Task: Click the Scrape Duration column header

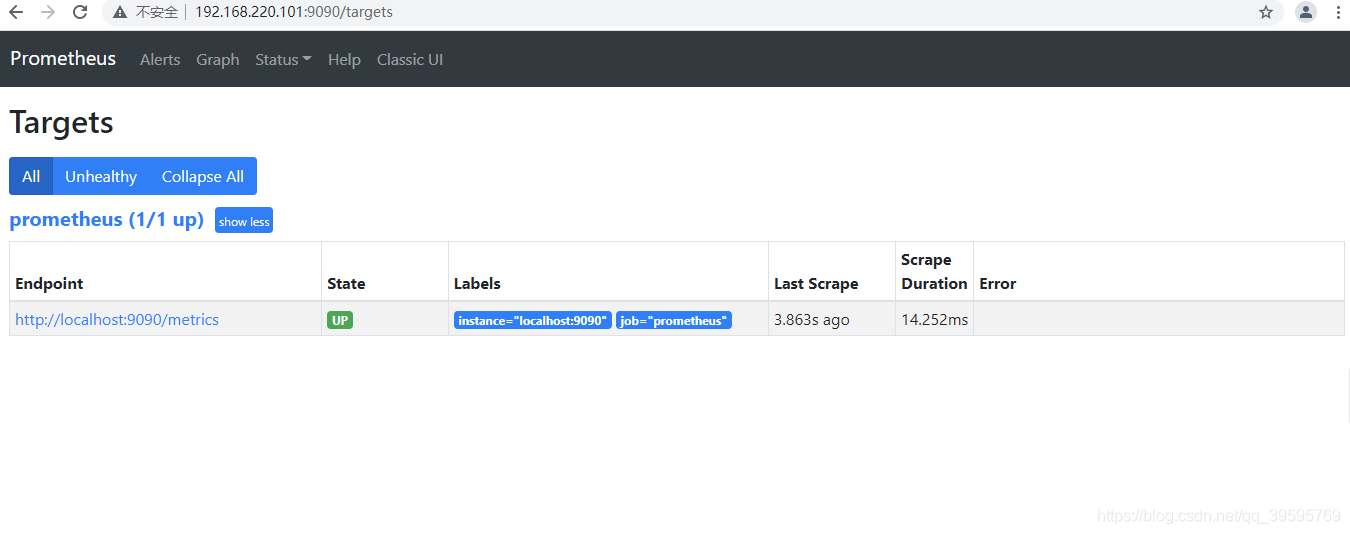Action: point(934,271)
